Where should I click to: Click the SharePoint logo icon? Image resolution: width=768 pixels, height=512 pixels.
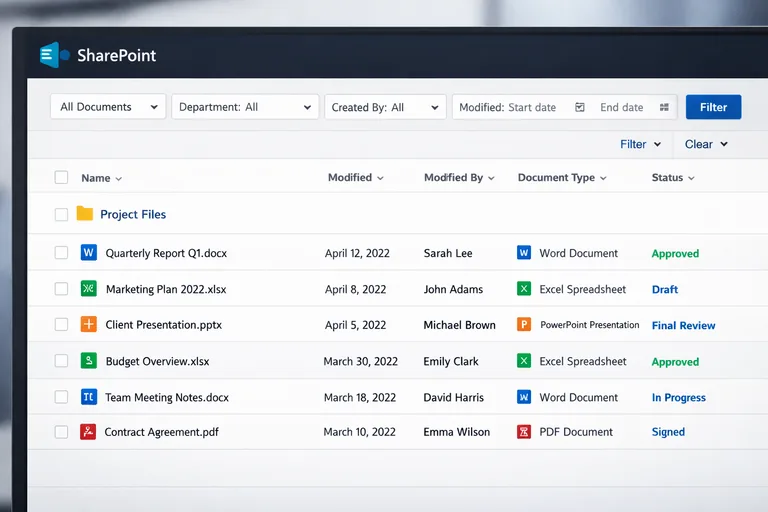tap(54, 55)
